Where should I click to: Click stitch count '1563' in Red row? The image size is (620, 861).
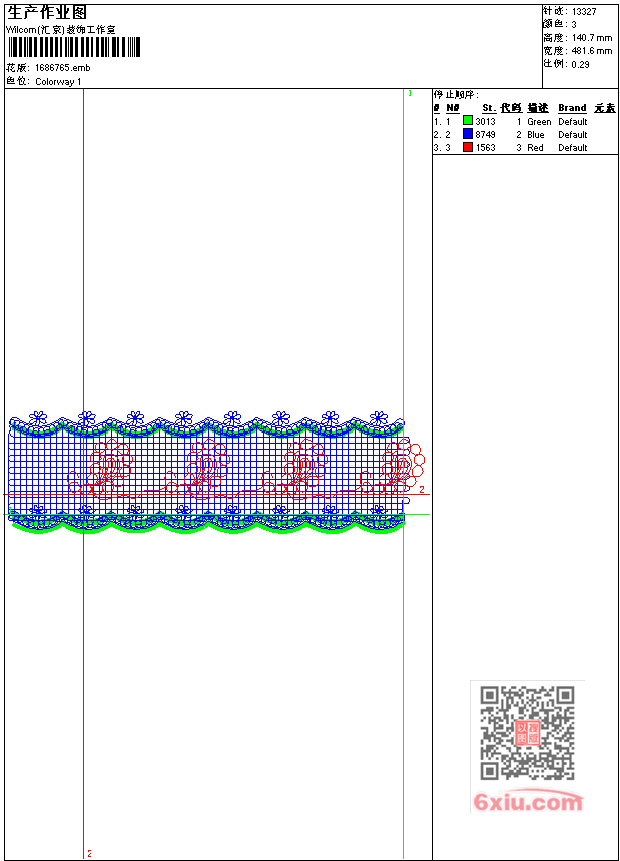[485, 148]
